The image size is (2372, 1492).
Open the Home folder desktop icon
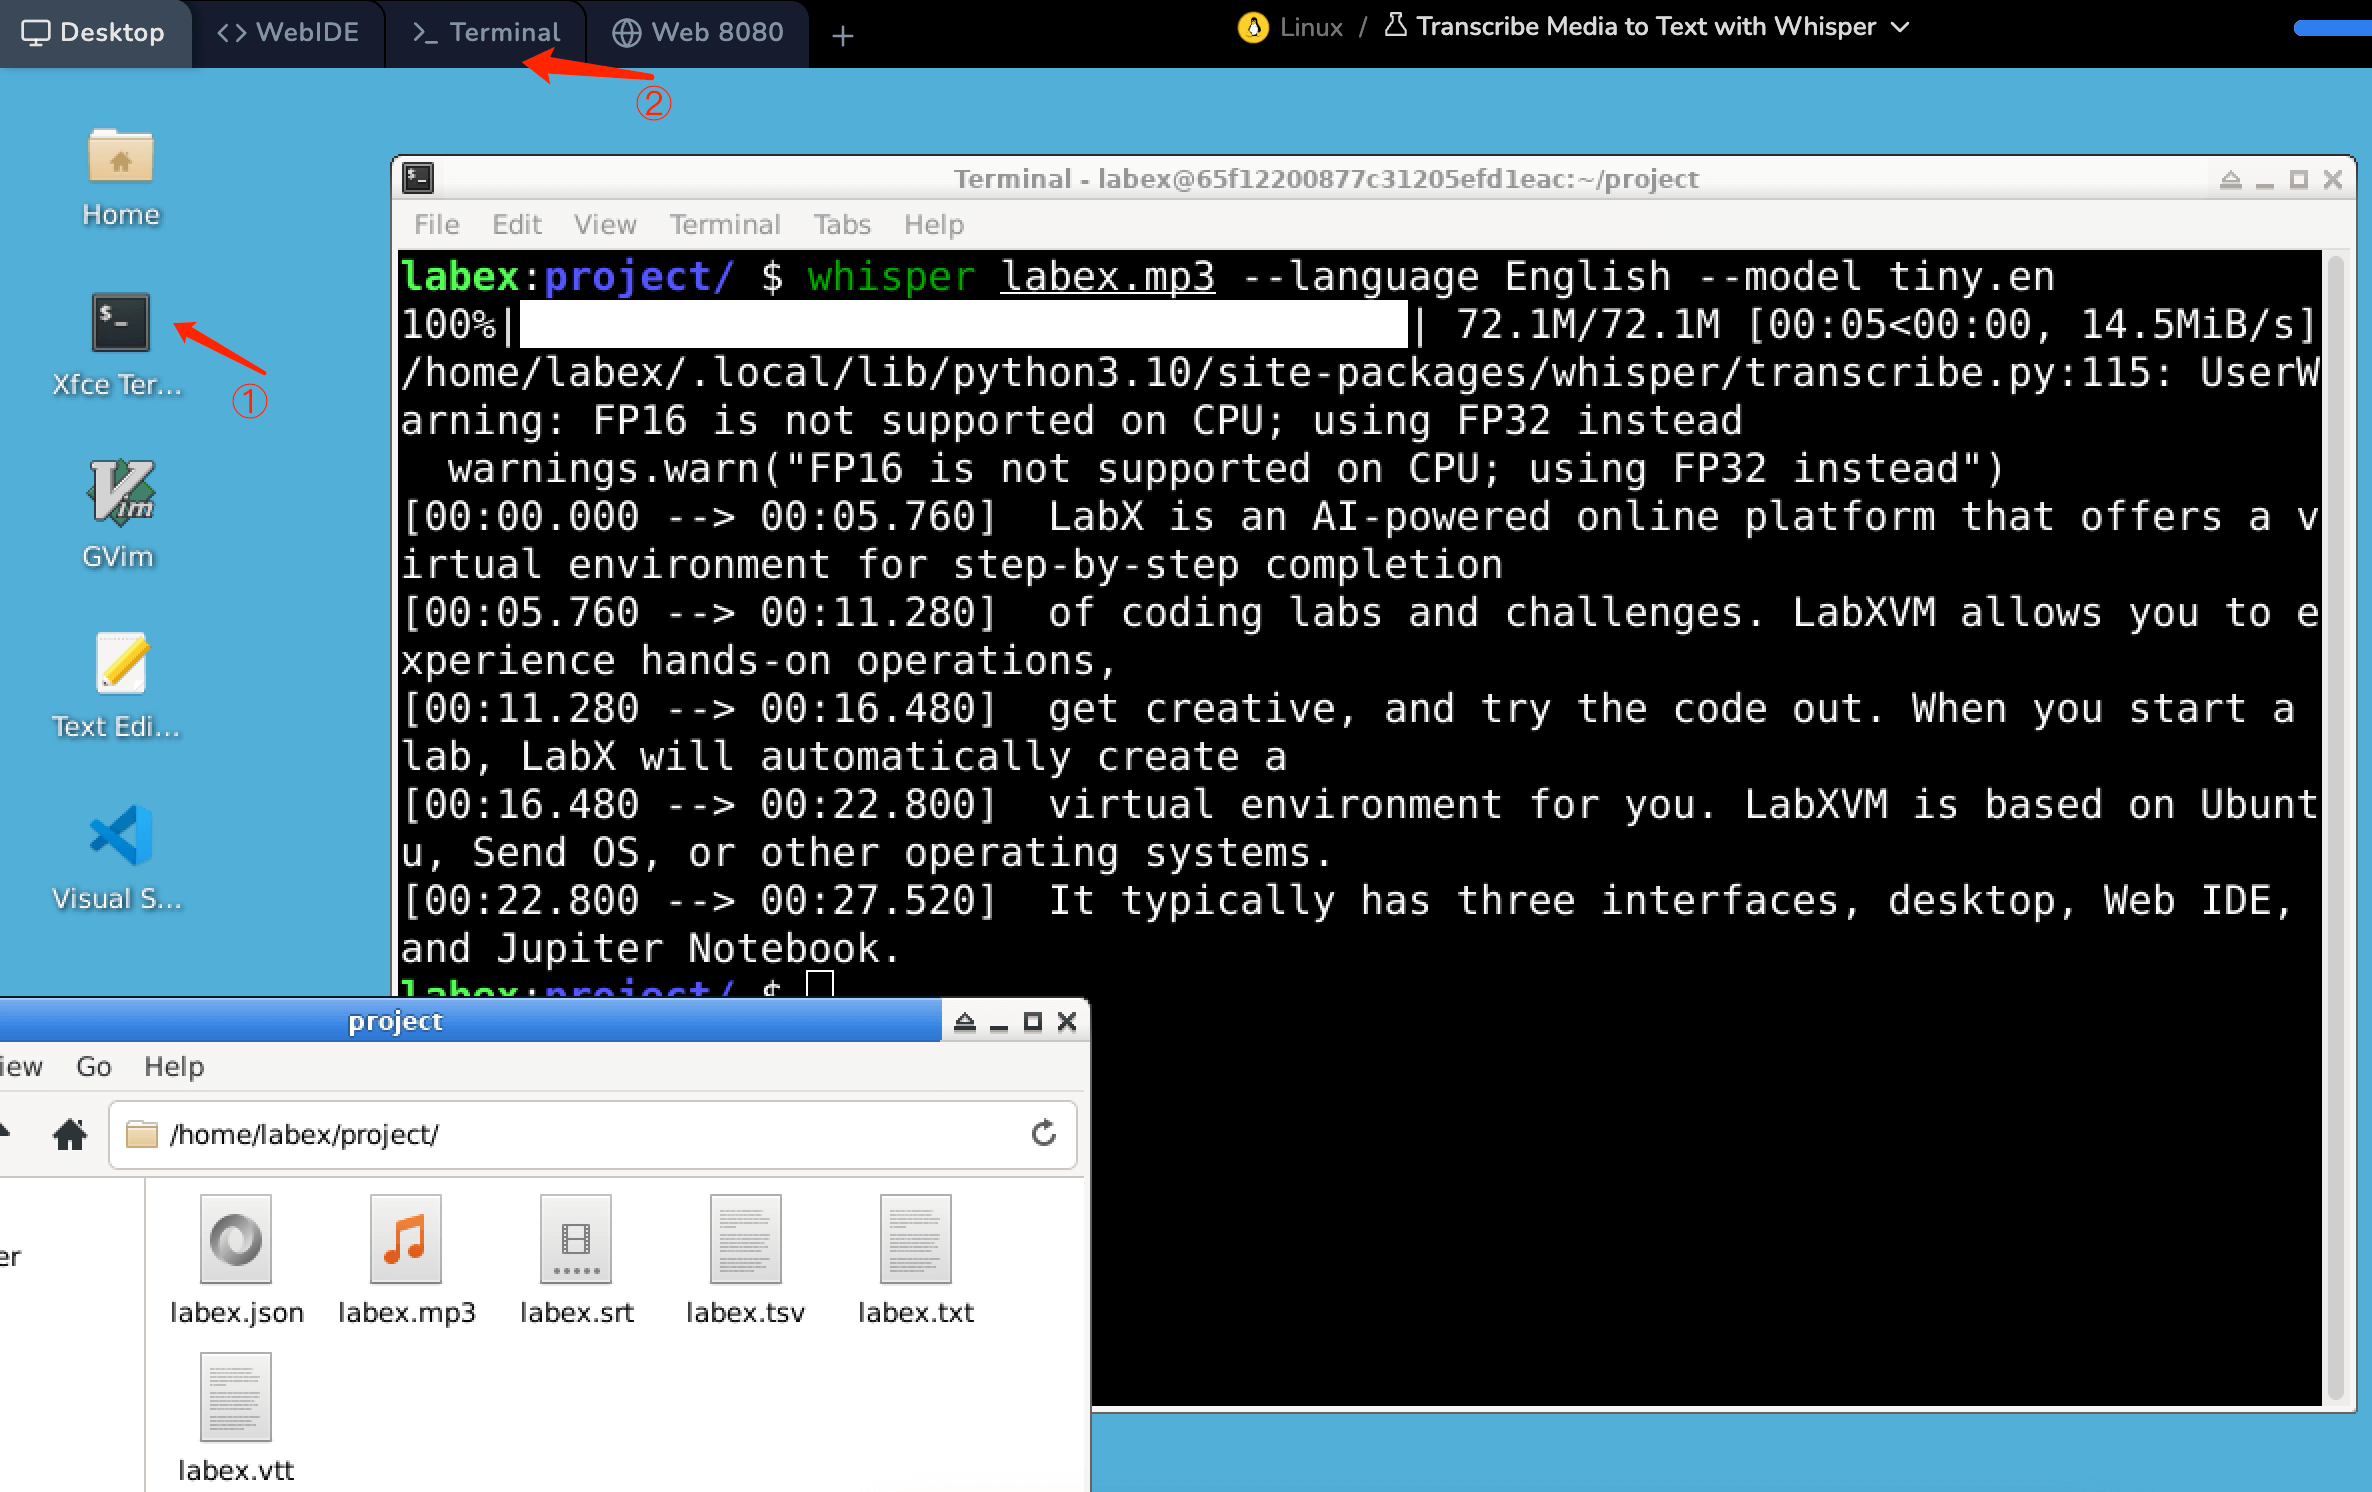pos(120,157)
